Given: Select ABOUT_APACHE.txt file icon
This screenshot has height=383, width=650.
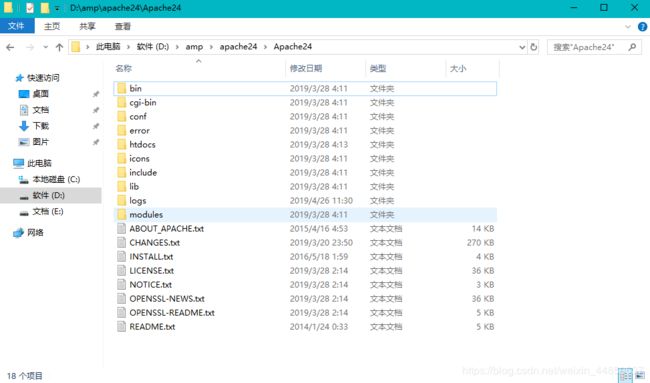Looking at the screenshot, I should click(x=121, y=229).
